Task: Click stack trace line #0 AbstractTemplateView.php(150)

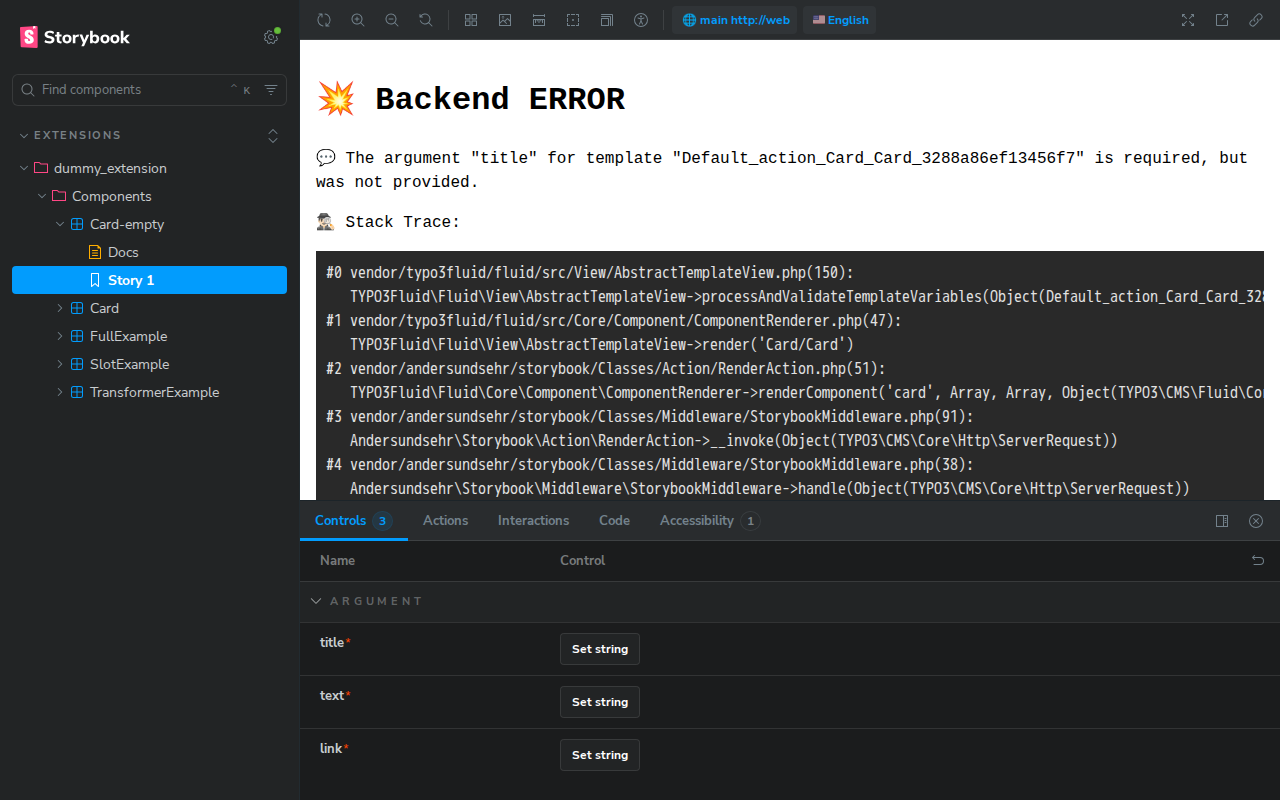Action: point(590,272)
